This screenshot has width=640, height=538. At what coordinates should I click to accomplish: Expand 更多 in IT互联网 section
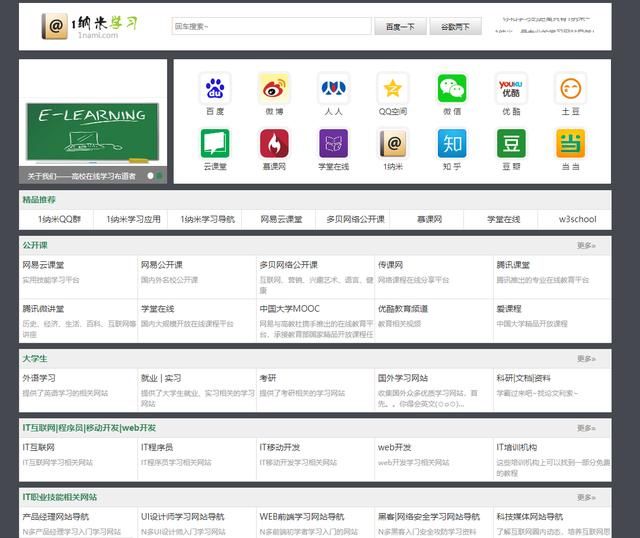pos(586,428)
